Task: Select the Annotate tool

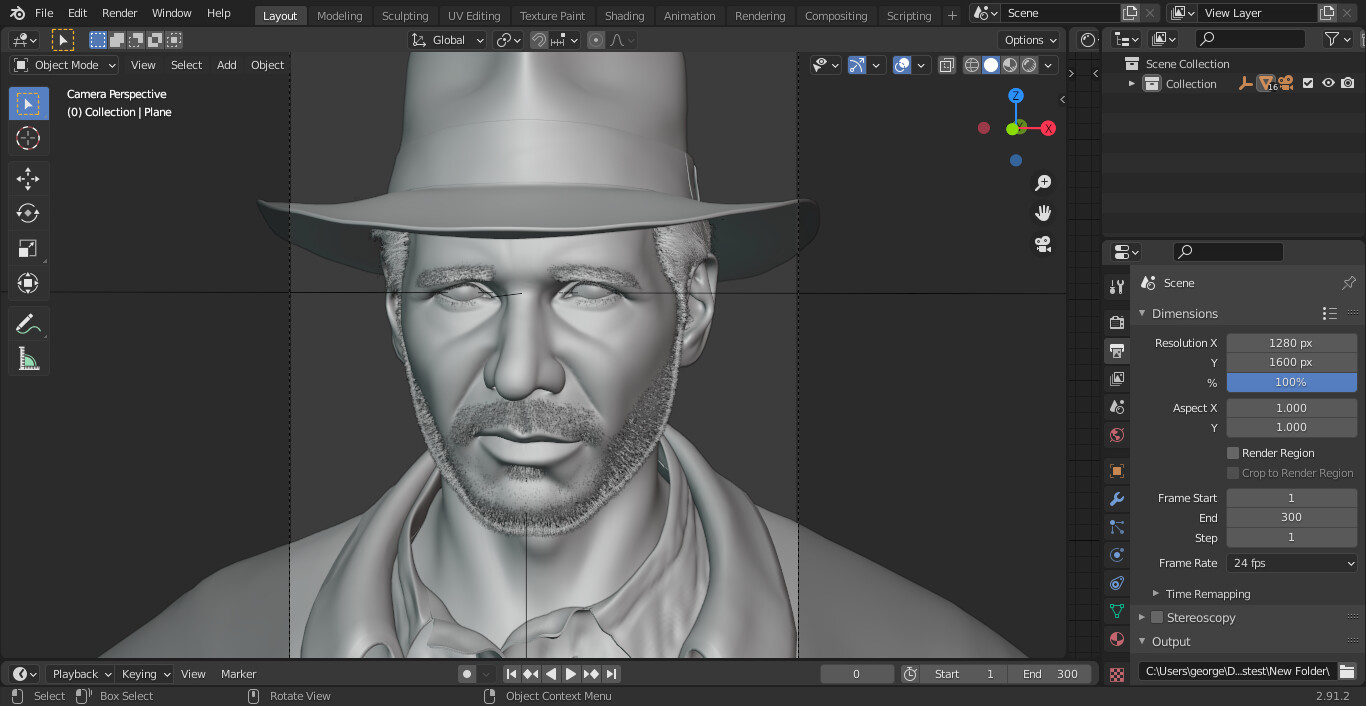Action: (x=28, y=324)
